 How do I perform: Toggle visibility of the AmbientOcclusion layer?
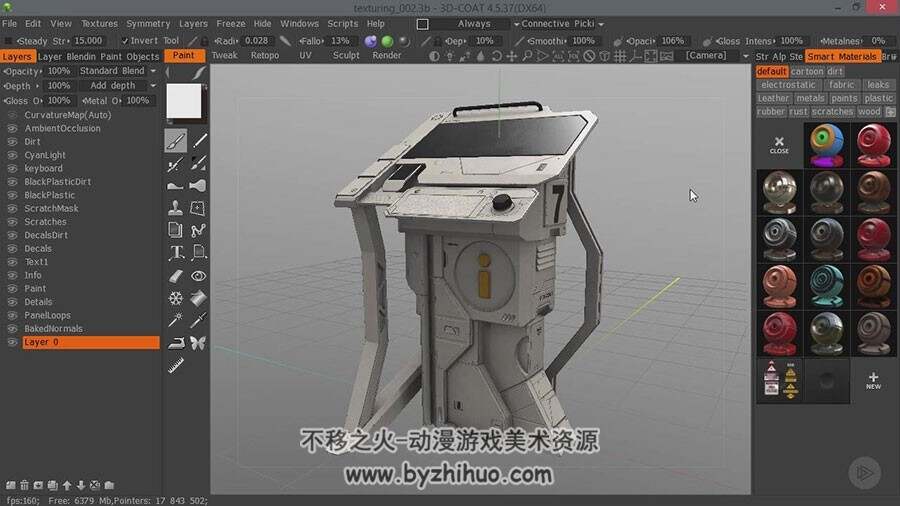coord(11,129)
